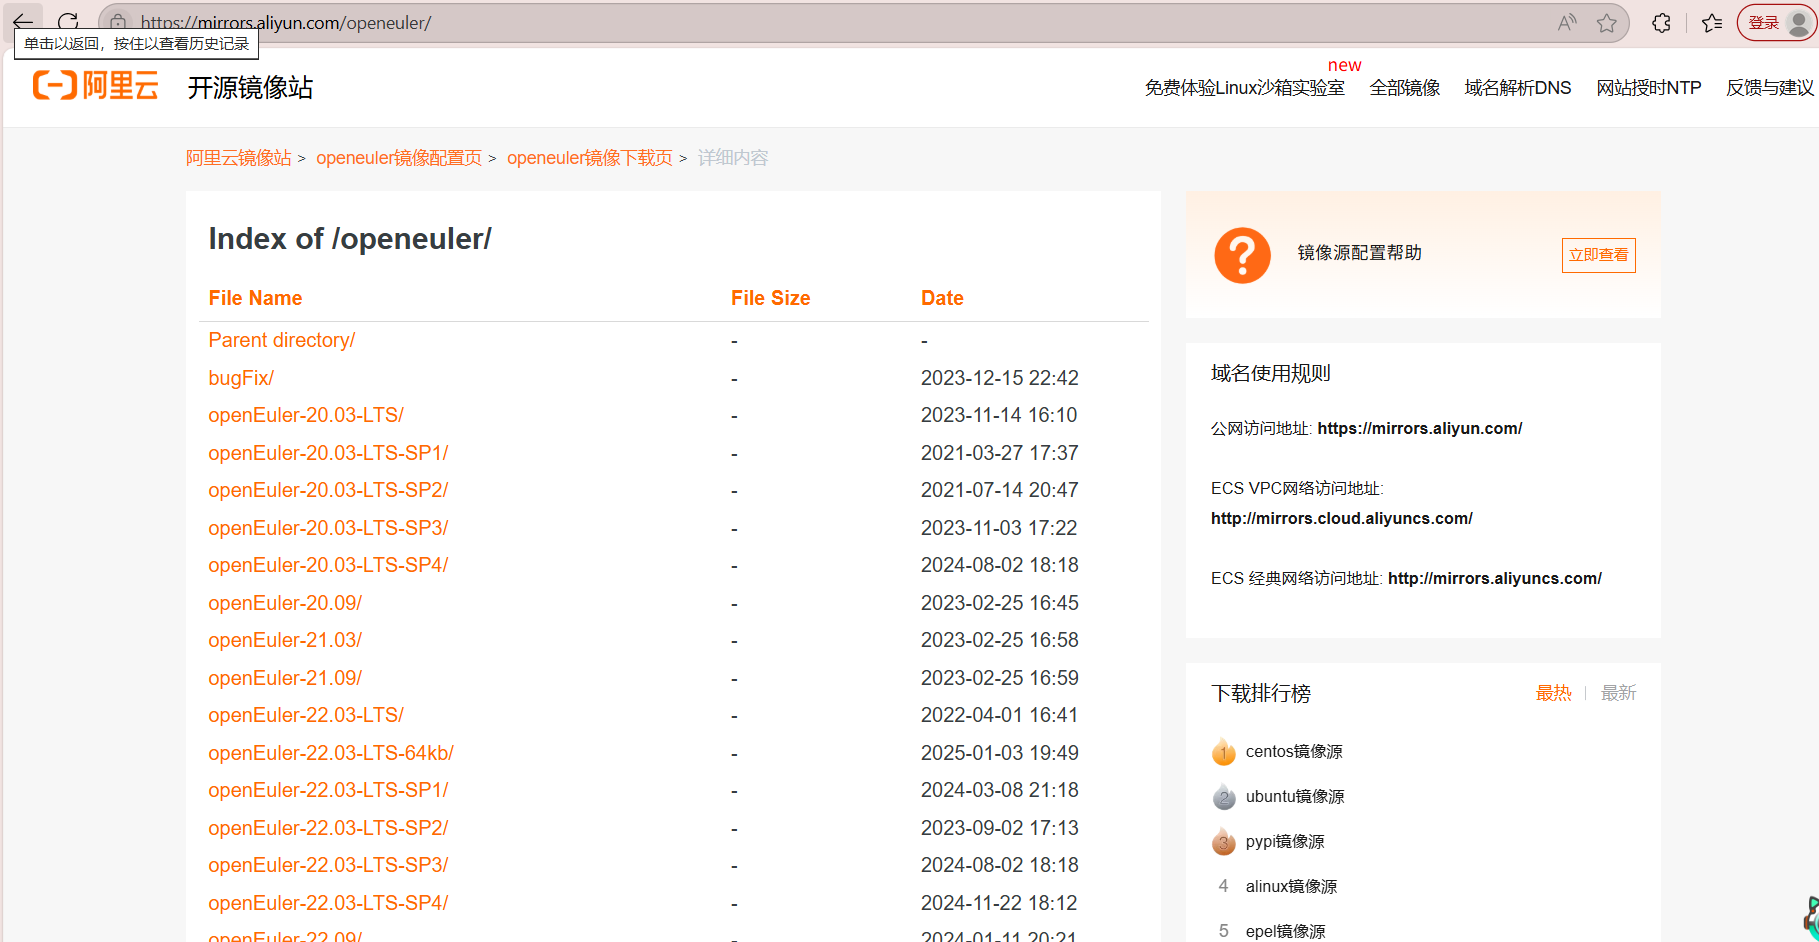Open openEuler-20.03-LTS-SP3/ directory

coord(328,528)
